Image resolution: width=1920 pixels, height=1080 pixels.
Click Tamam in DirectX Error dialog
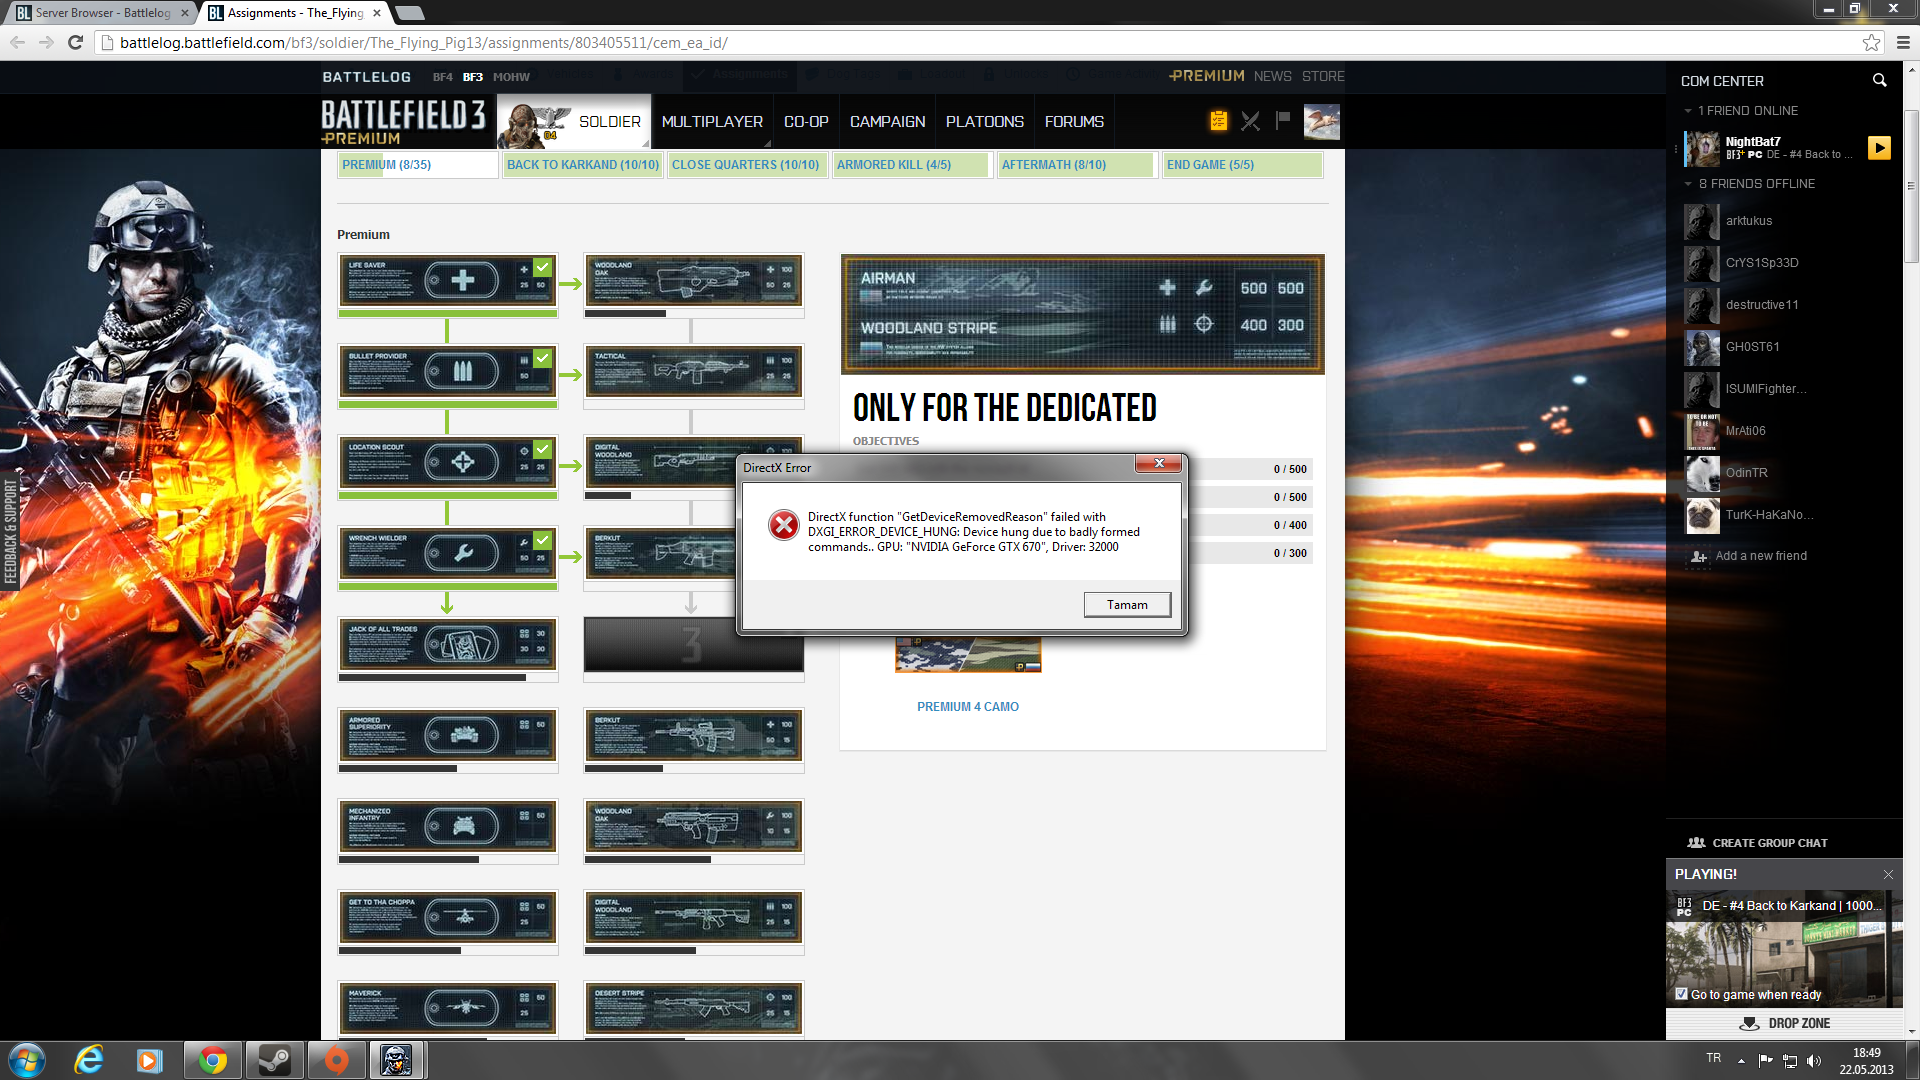coord(1127,604)
